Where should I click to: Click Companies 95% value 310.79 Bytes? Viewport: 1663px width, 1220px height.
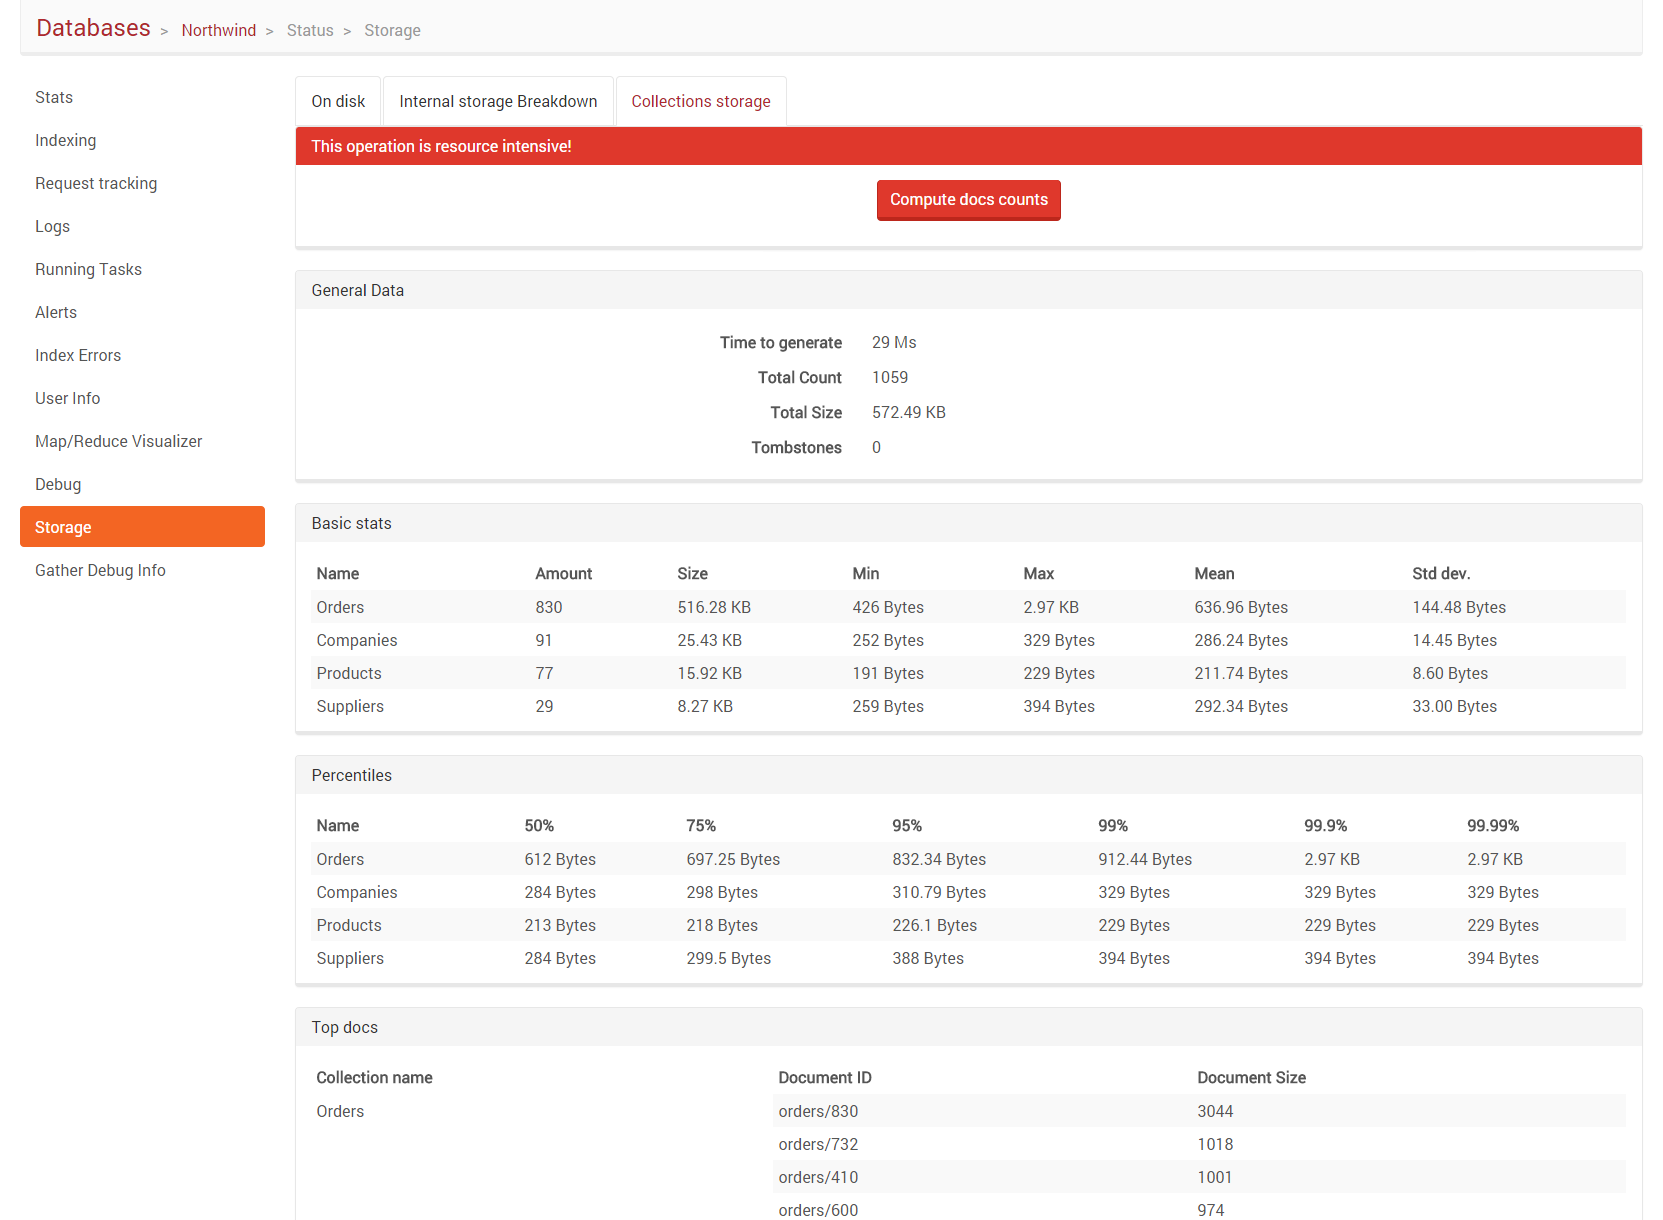pos(939,892)
